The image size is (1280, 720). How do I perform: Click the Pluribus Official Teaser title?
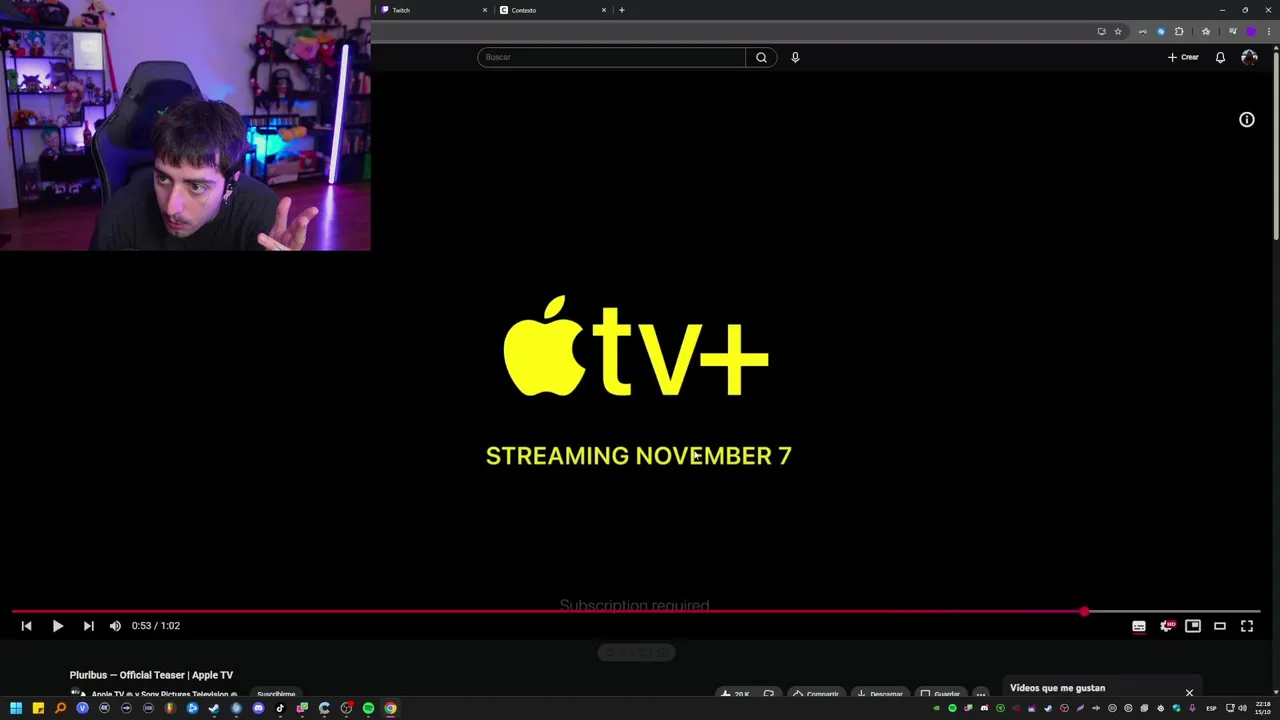151,675
